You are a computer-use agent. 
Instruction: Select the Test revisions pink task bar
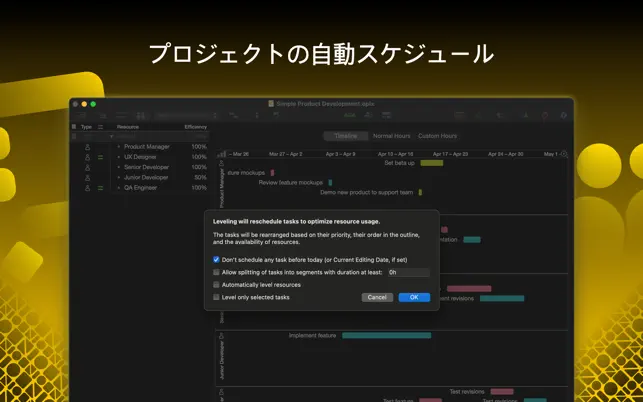[502, 392]
